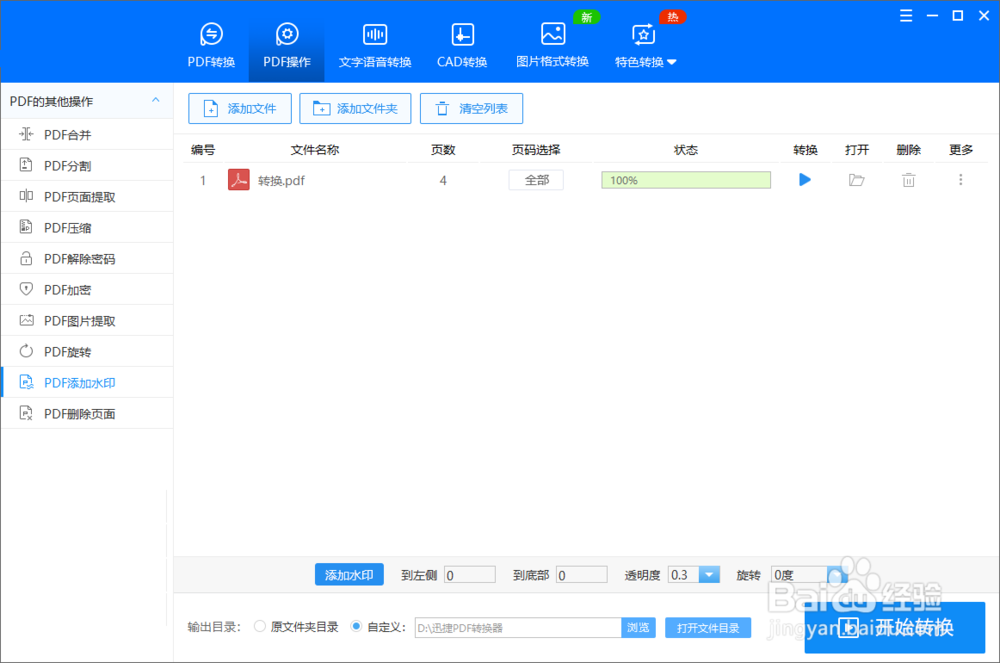The image size is (1000, 663).
Task: Open the 全部 page selection for 转换.pdf
Action: point(536,180)
